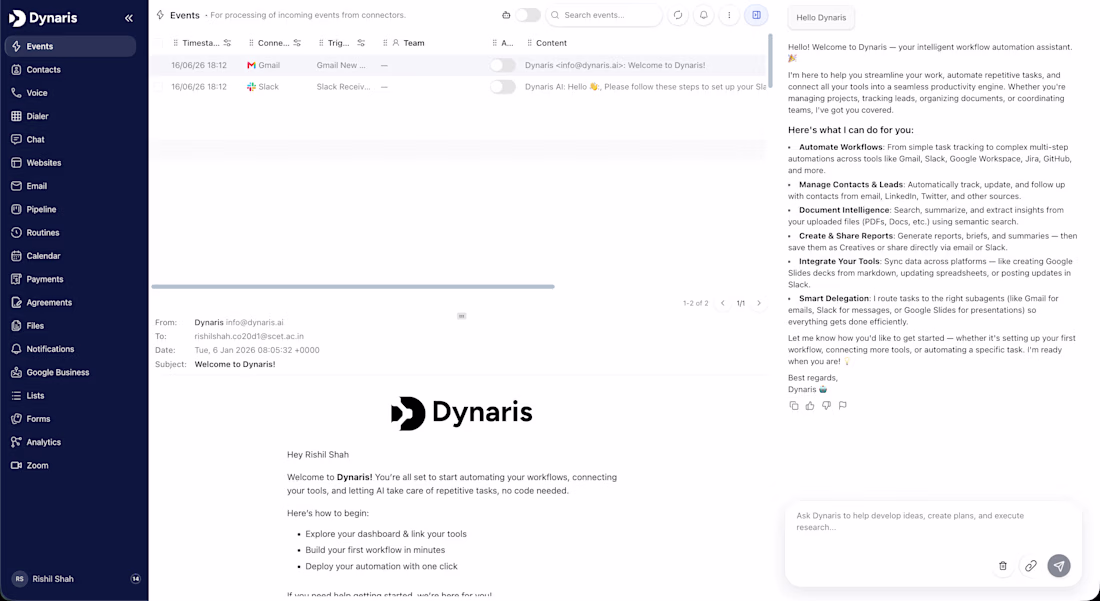
Task: Select Calendar in the sidebar
Action: tap(70, 256)
